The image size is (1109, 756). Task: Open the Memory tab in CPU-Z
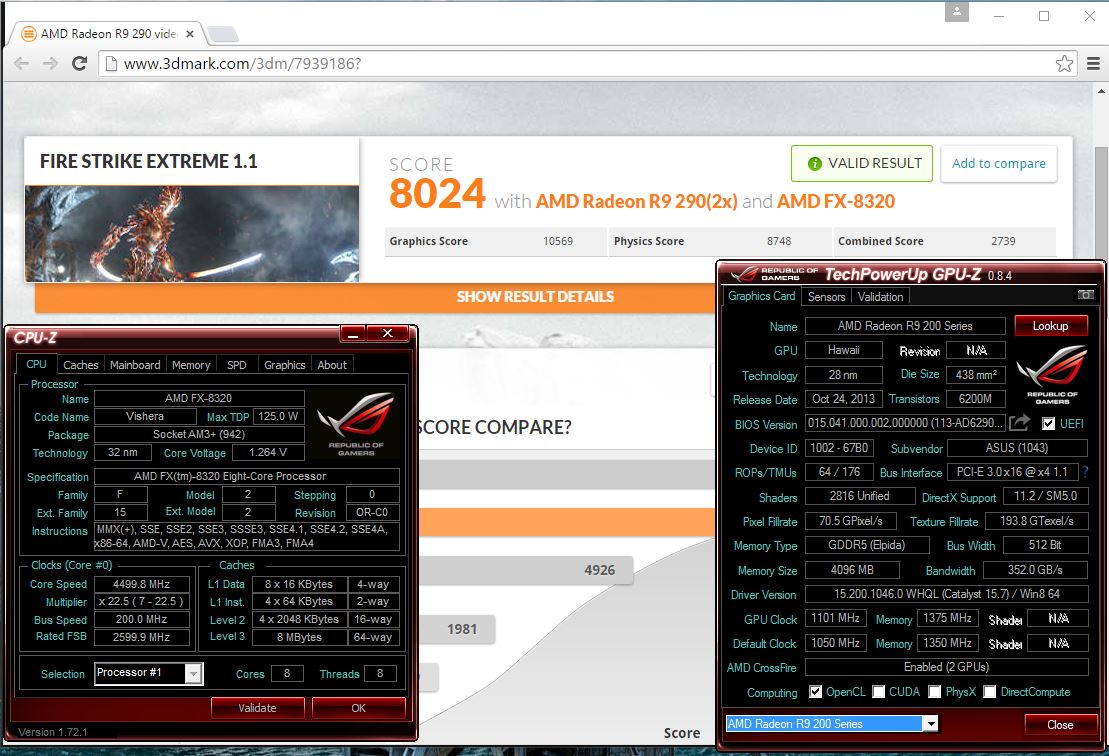[x=191, y=365]
